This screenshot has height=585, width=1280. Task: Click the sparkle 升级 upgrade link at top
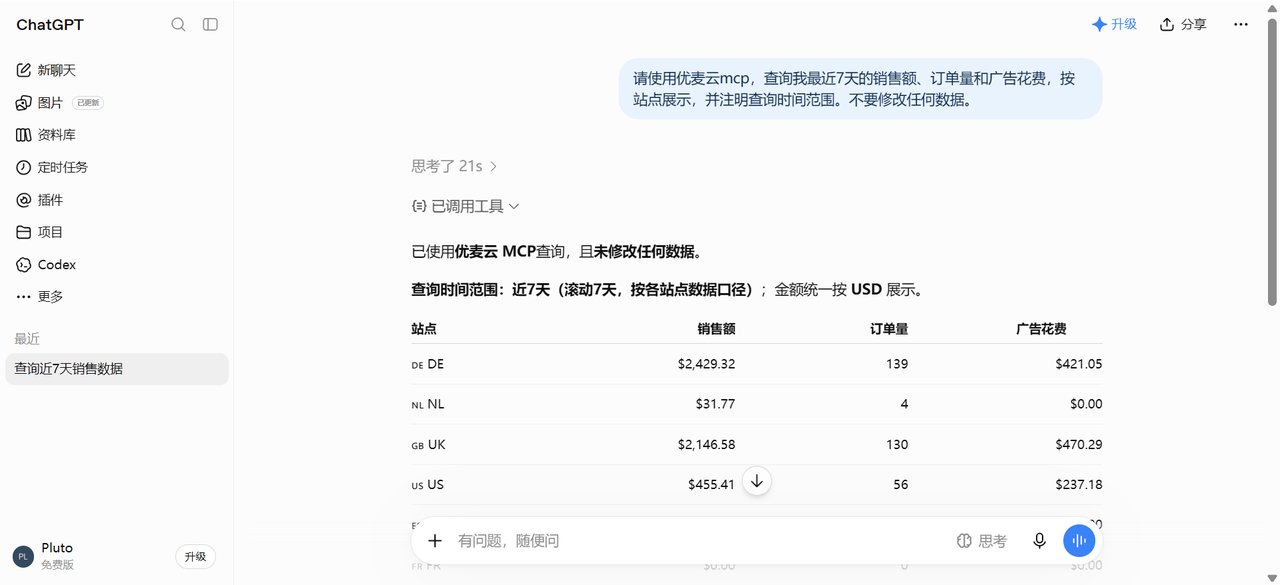1114,24
